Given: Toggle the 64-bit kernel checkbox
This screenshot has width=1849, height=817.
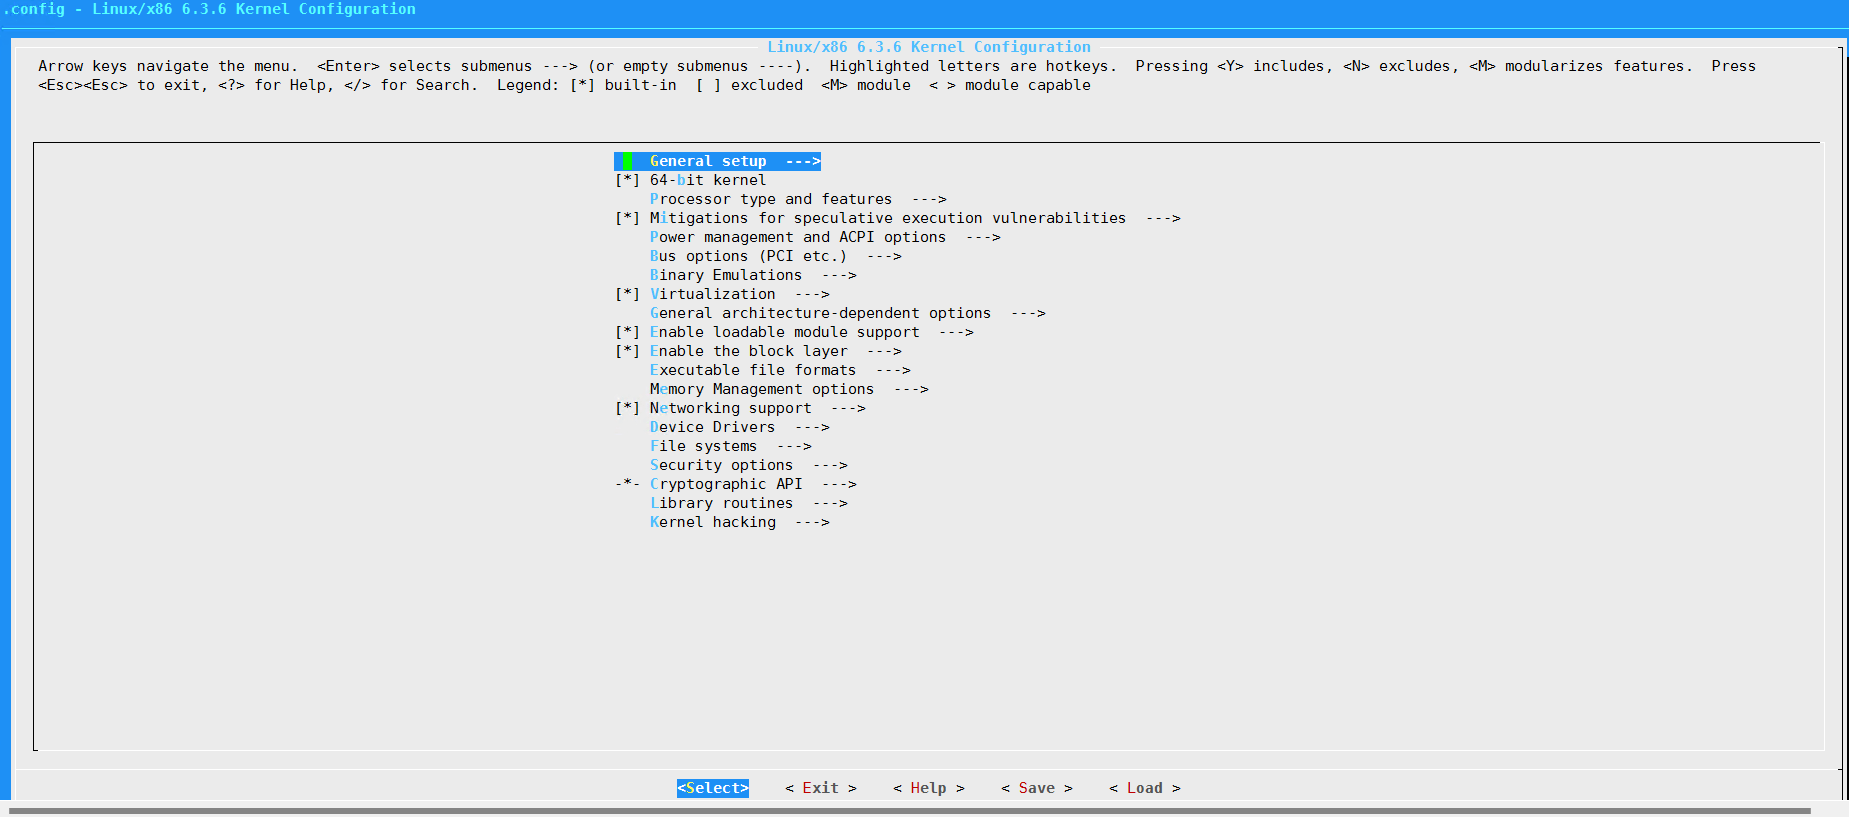Looking at the screenshot, I should point(627,180).
